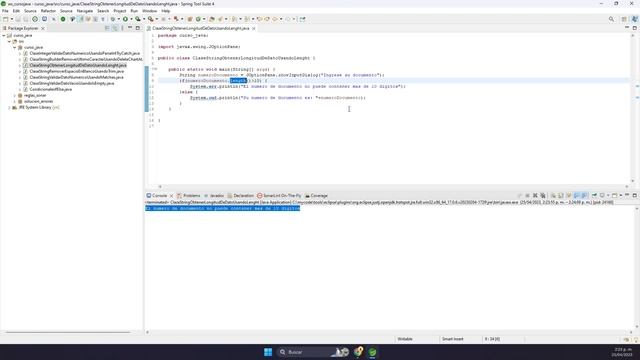
Task: Toggle Scroll Lock in Console
Action: [561, 196]
